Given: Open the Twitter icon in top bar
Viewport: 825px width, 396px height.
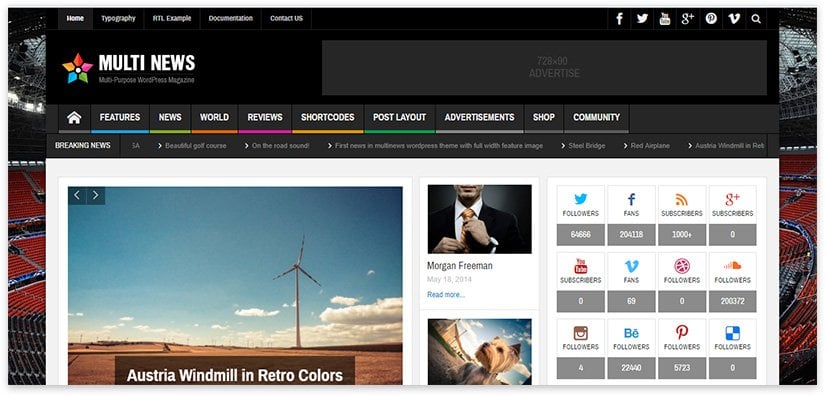Looking at the screenshot, I should click(x=642, y=19).
